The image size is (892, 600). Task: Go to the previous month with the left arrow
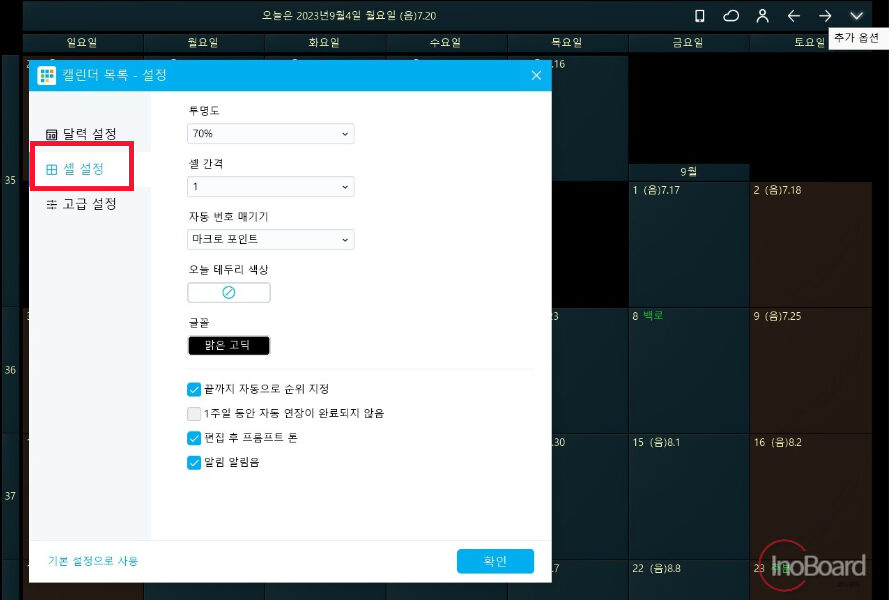click(x=794, y=16)
